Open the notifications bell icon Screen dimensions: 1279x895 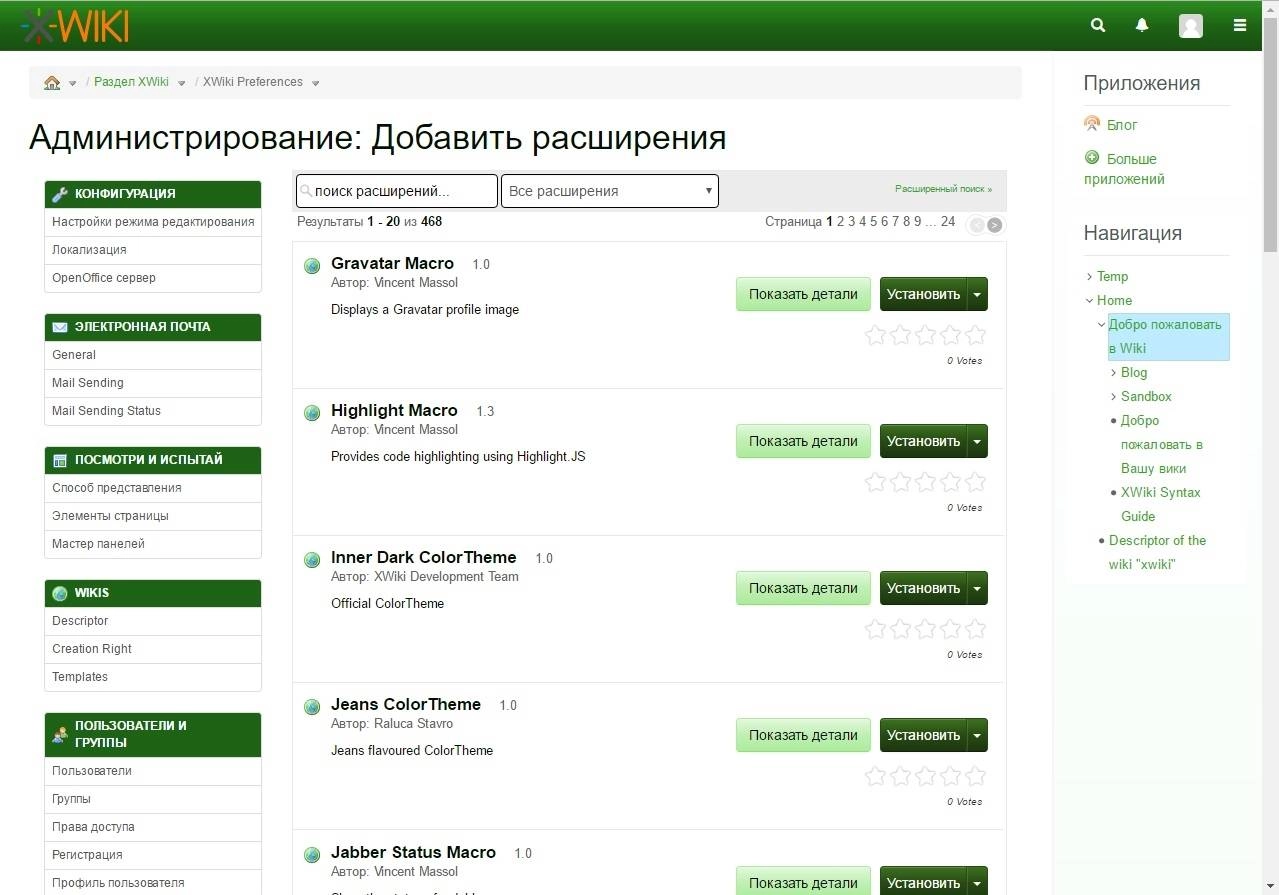(1142, 25)
